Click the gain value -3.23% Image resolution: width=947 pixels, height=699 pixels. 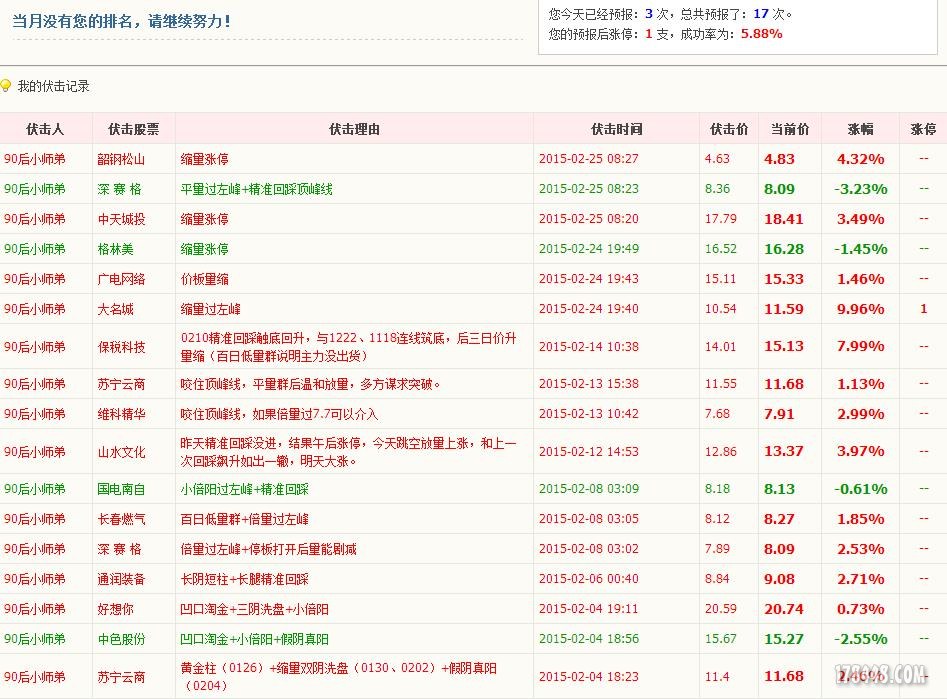[861, 189]
